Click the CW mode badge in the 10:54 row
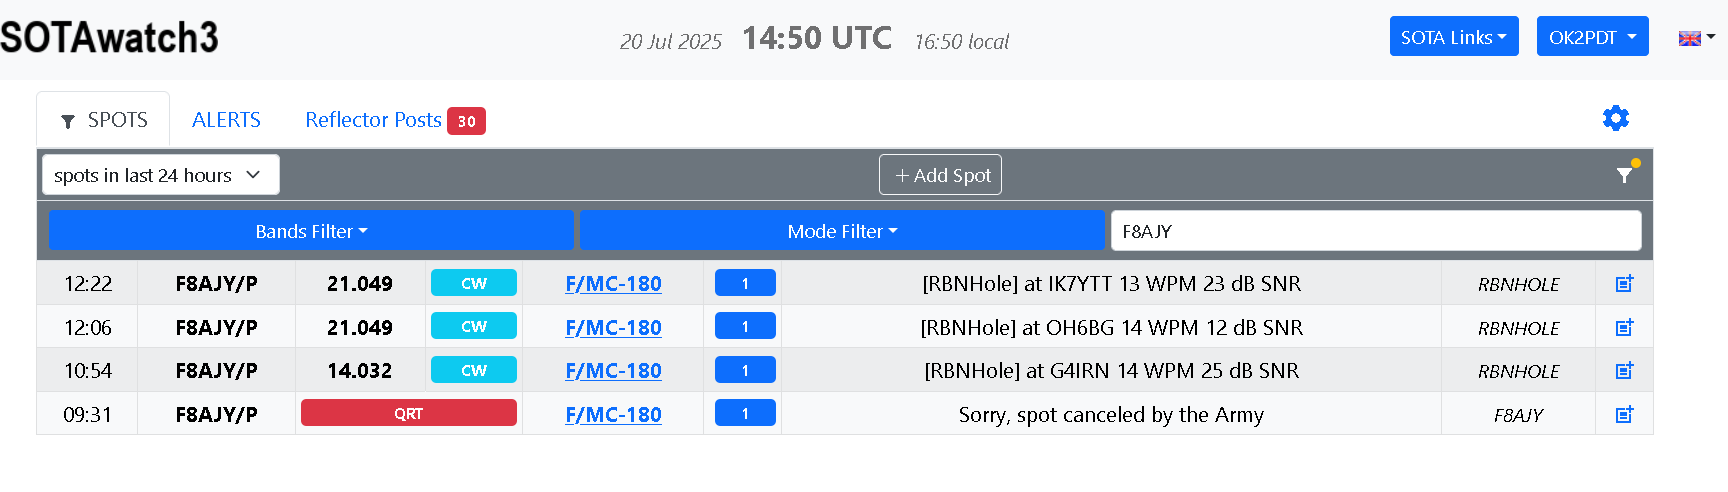Viewport: 1728px width, 492px height. click(474, 370)
